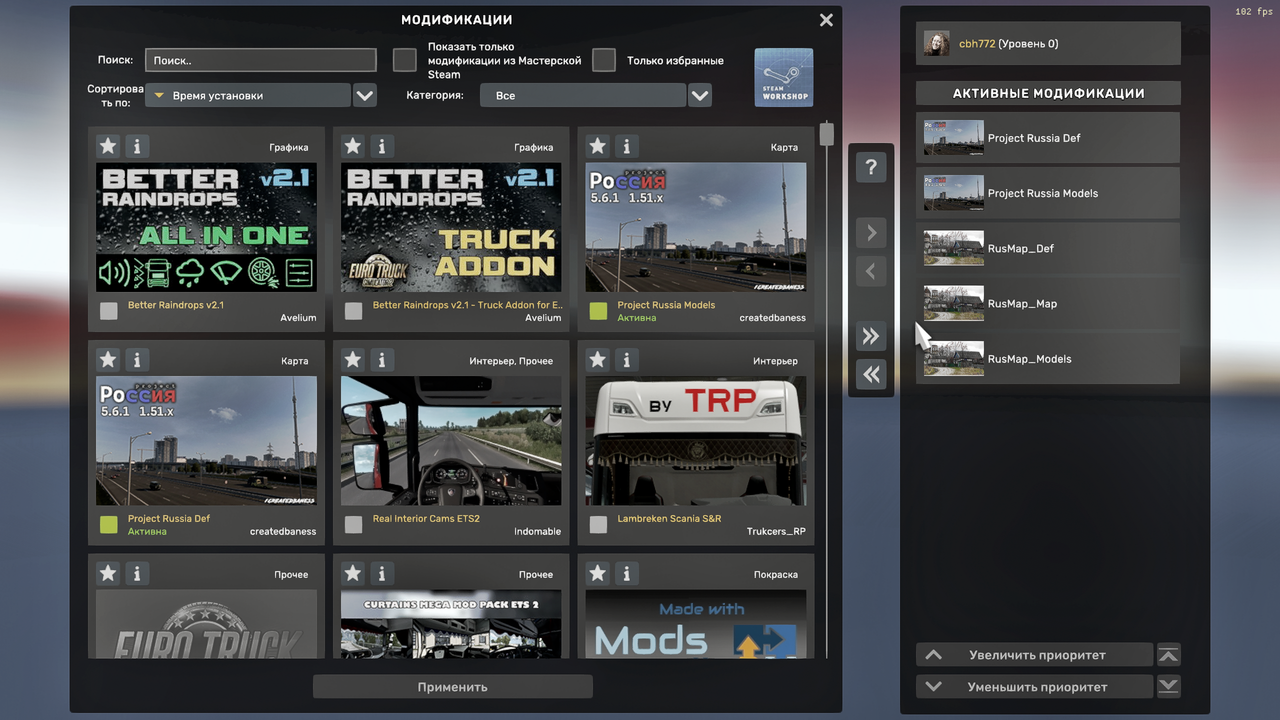The image size is (1280, 720).
Task: Toggle Только избранные checkbox
Action: pos(604,60)
